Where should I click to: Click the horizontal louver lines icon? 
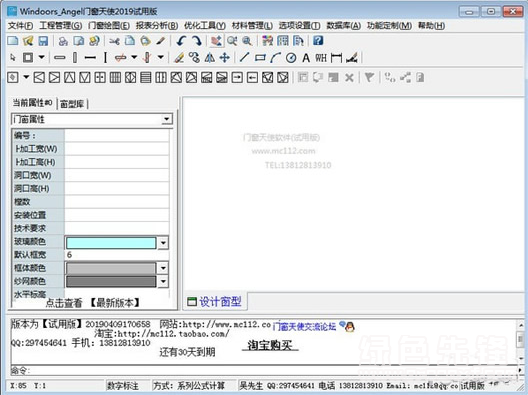pos(145,78)
